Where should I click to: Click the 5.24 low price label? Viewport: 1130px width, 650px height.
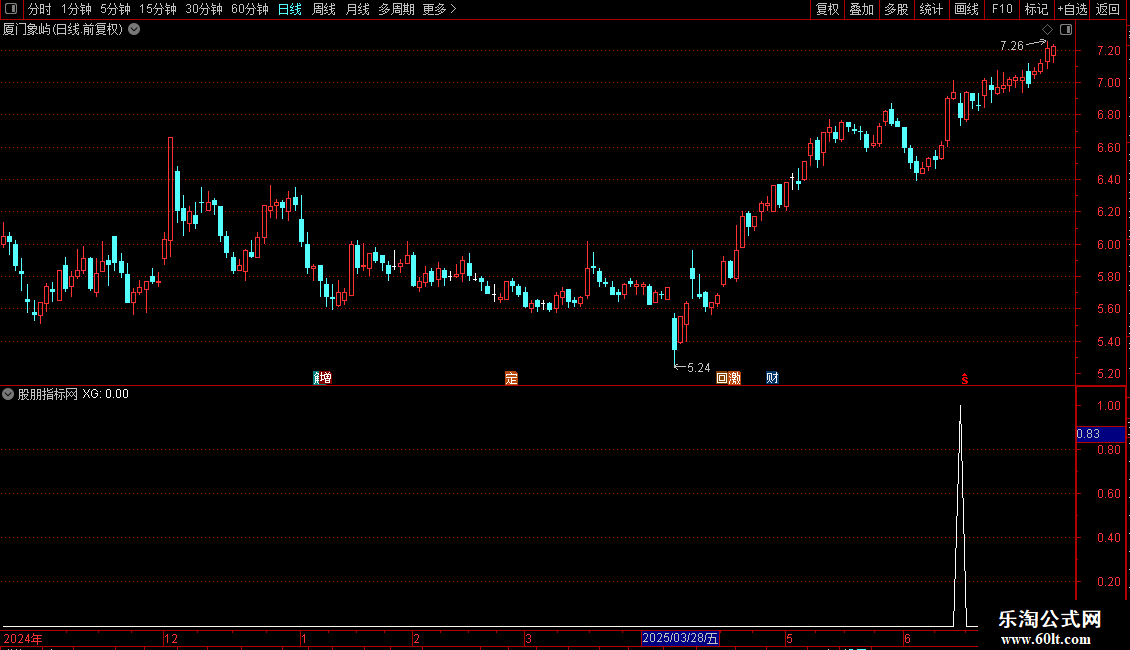[698, 368]
